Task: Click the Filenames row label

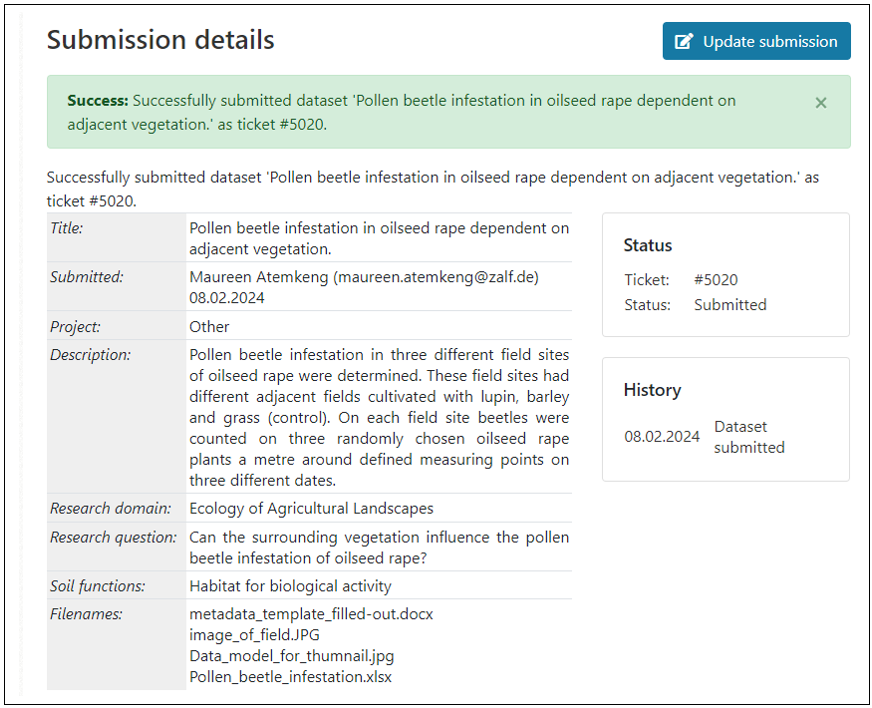Action: [86, 614]
